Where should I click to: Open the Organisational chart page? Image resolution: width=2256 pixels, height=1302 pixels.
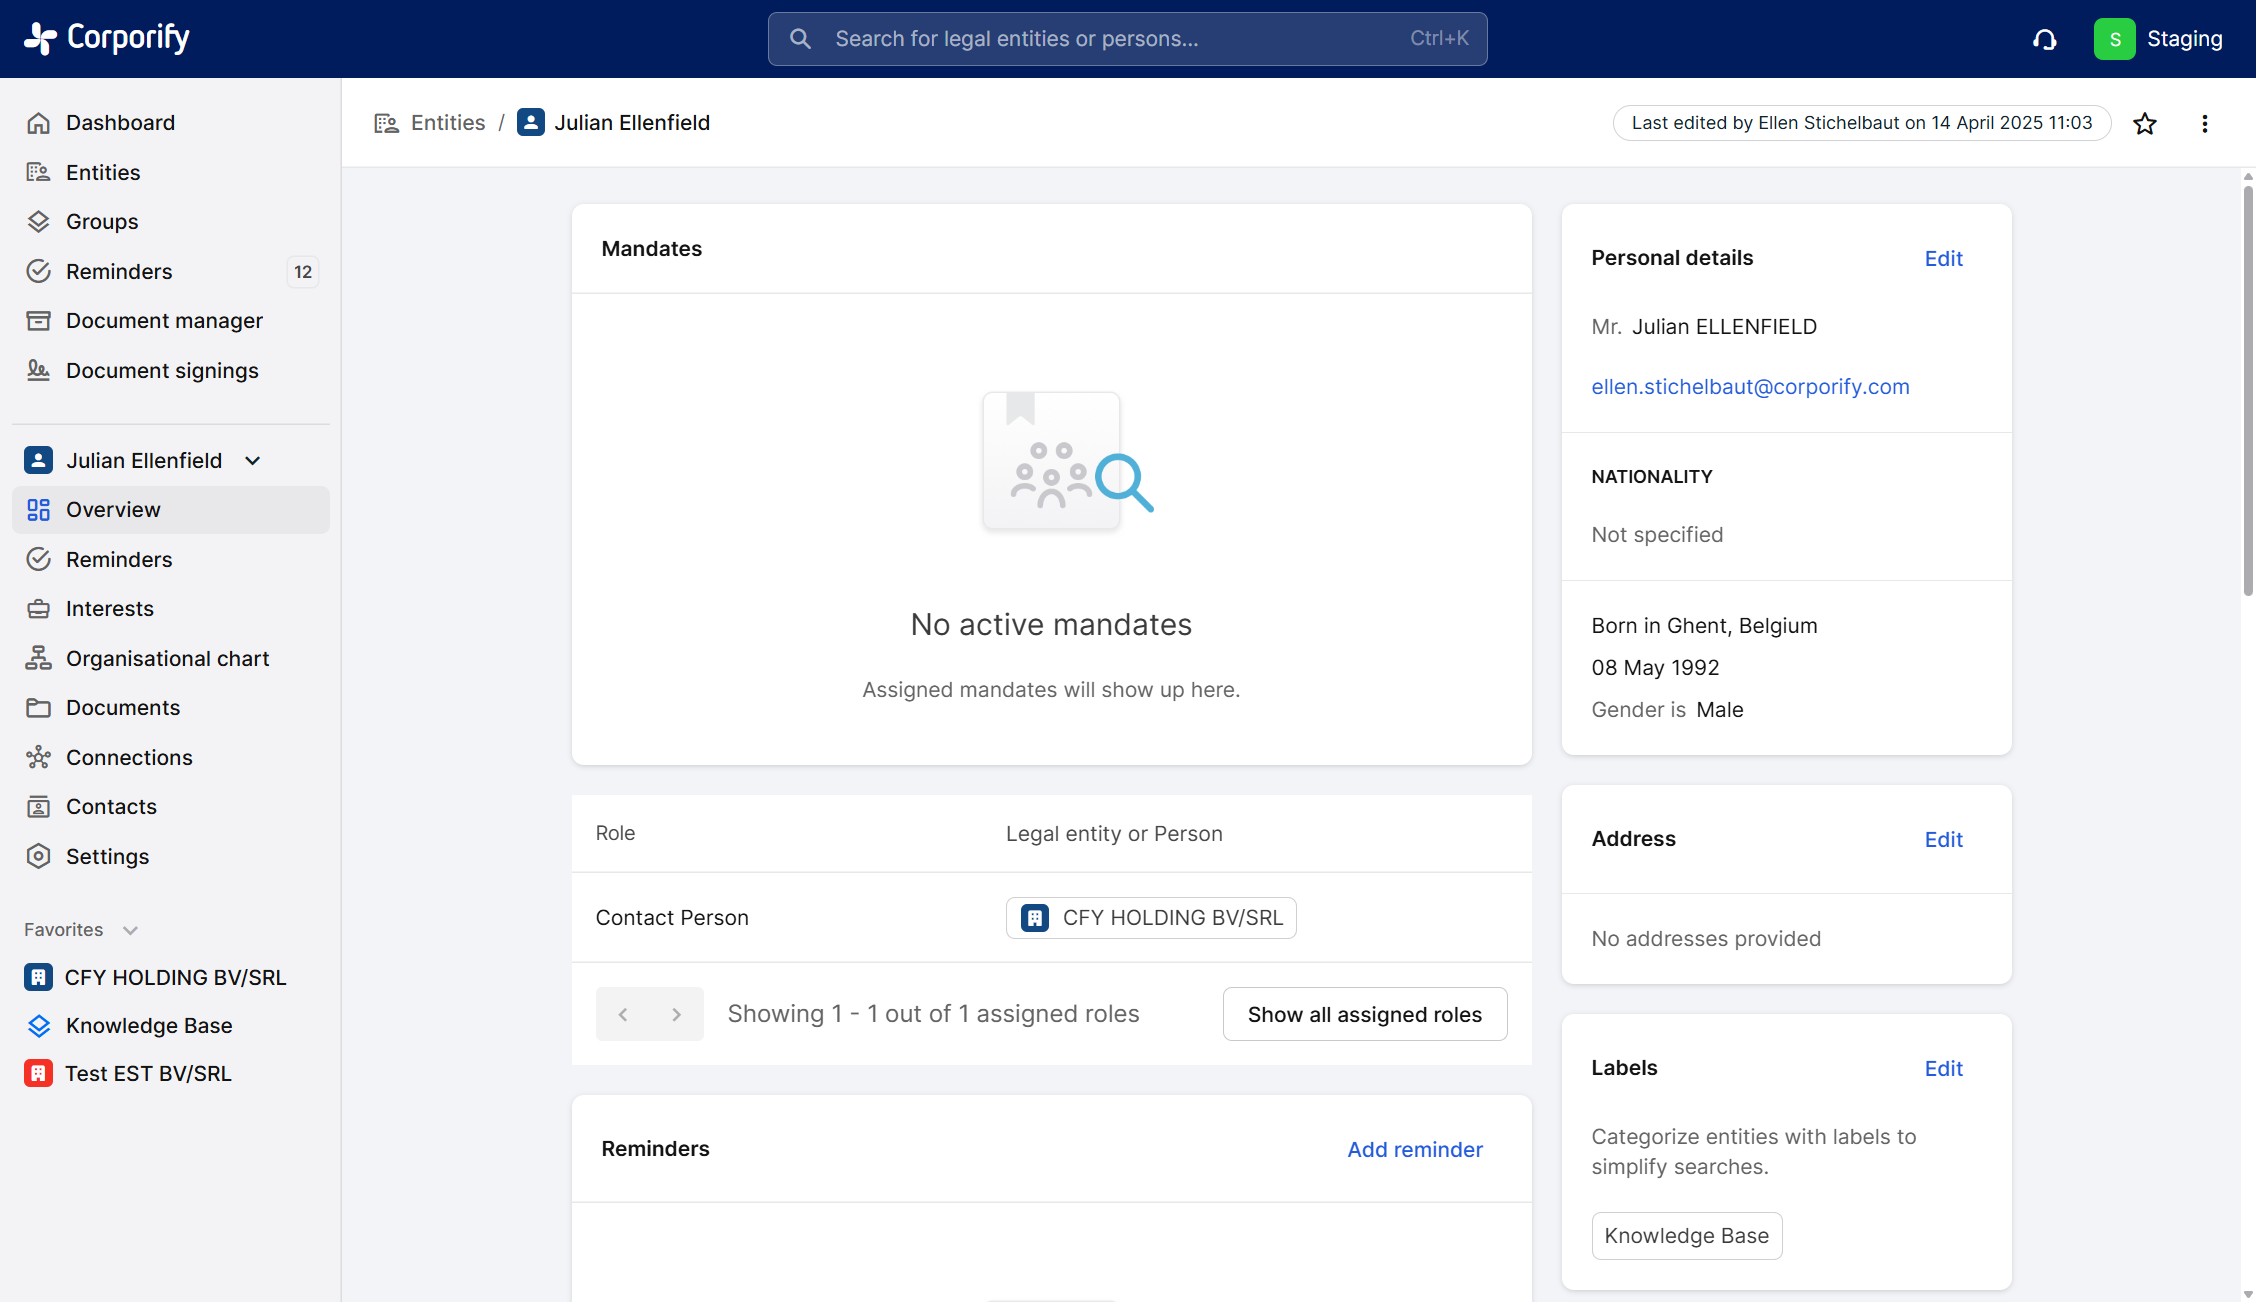click(x=167, y=659)
